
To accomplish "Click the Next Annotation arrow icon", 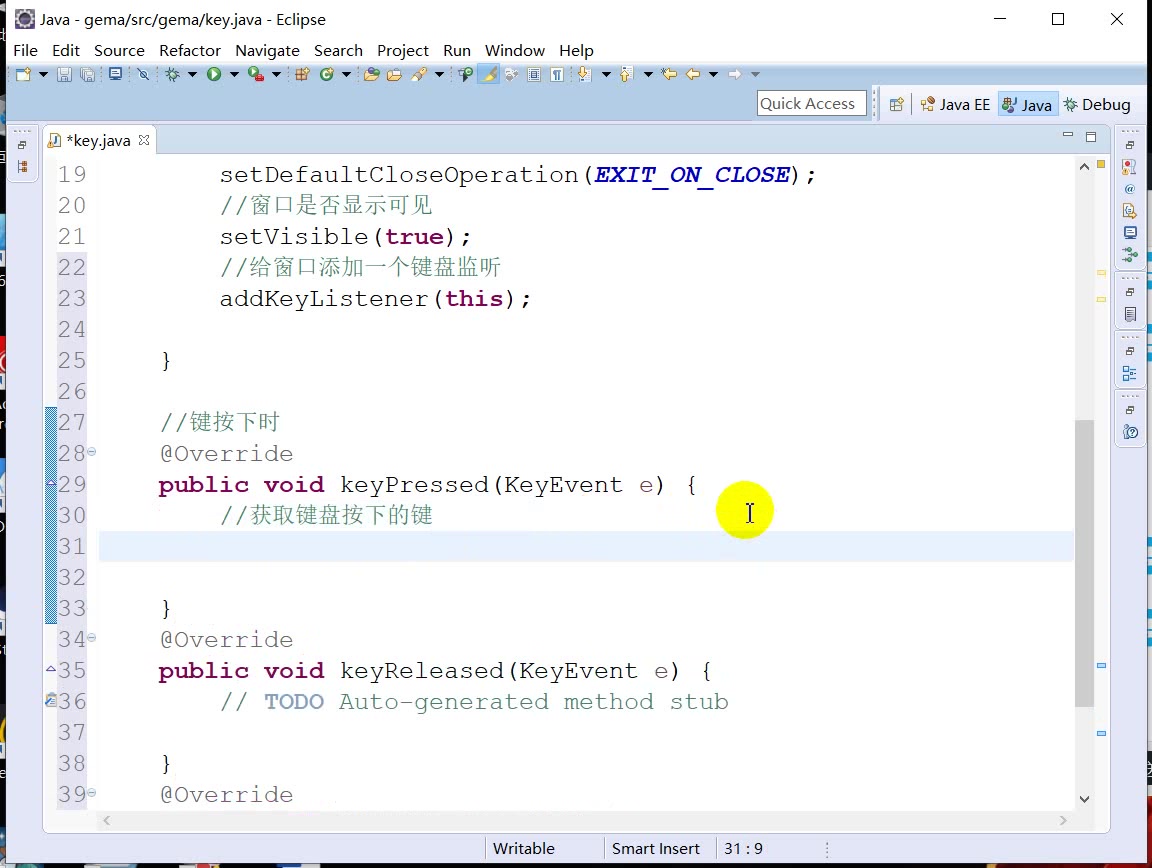I will point(584,74).
